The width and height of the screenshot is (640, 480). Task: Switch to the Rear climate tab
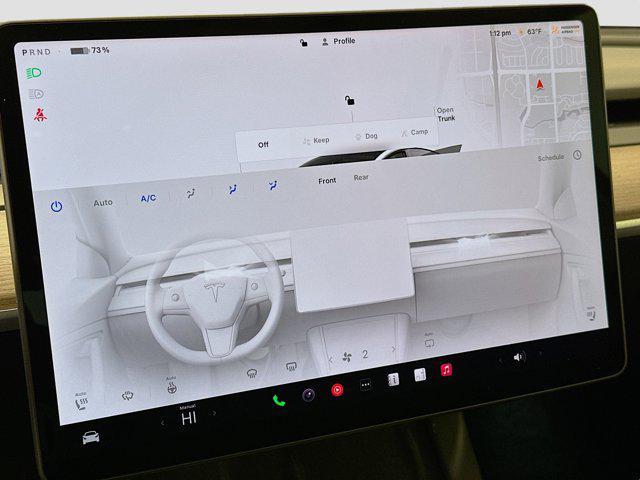(361, 178)
